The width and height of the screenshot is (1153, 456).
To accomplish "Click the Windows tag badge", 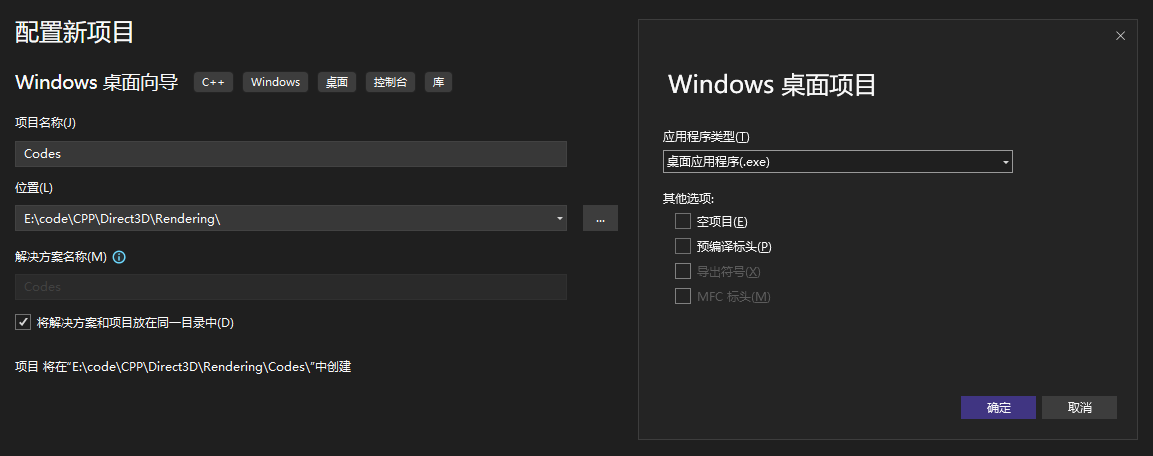I will pos(275,82).
